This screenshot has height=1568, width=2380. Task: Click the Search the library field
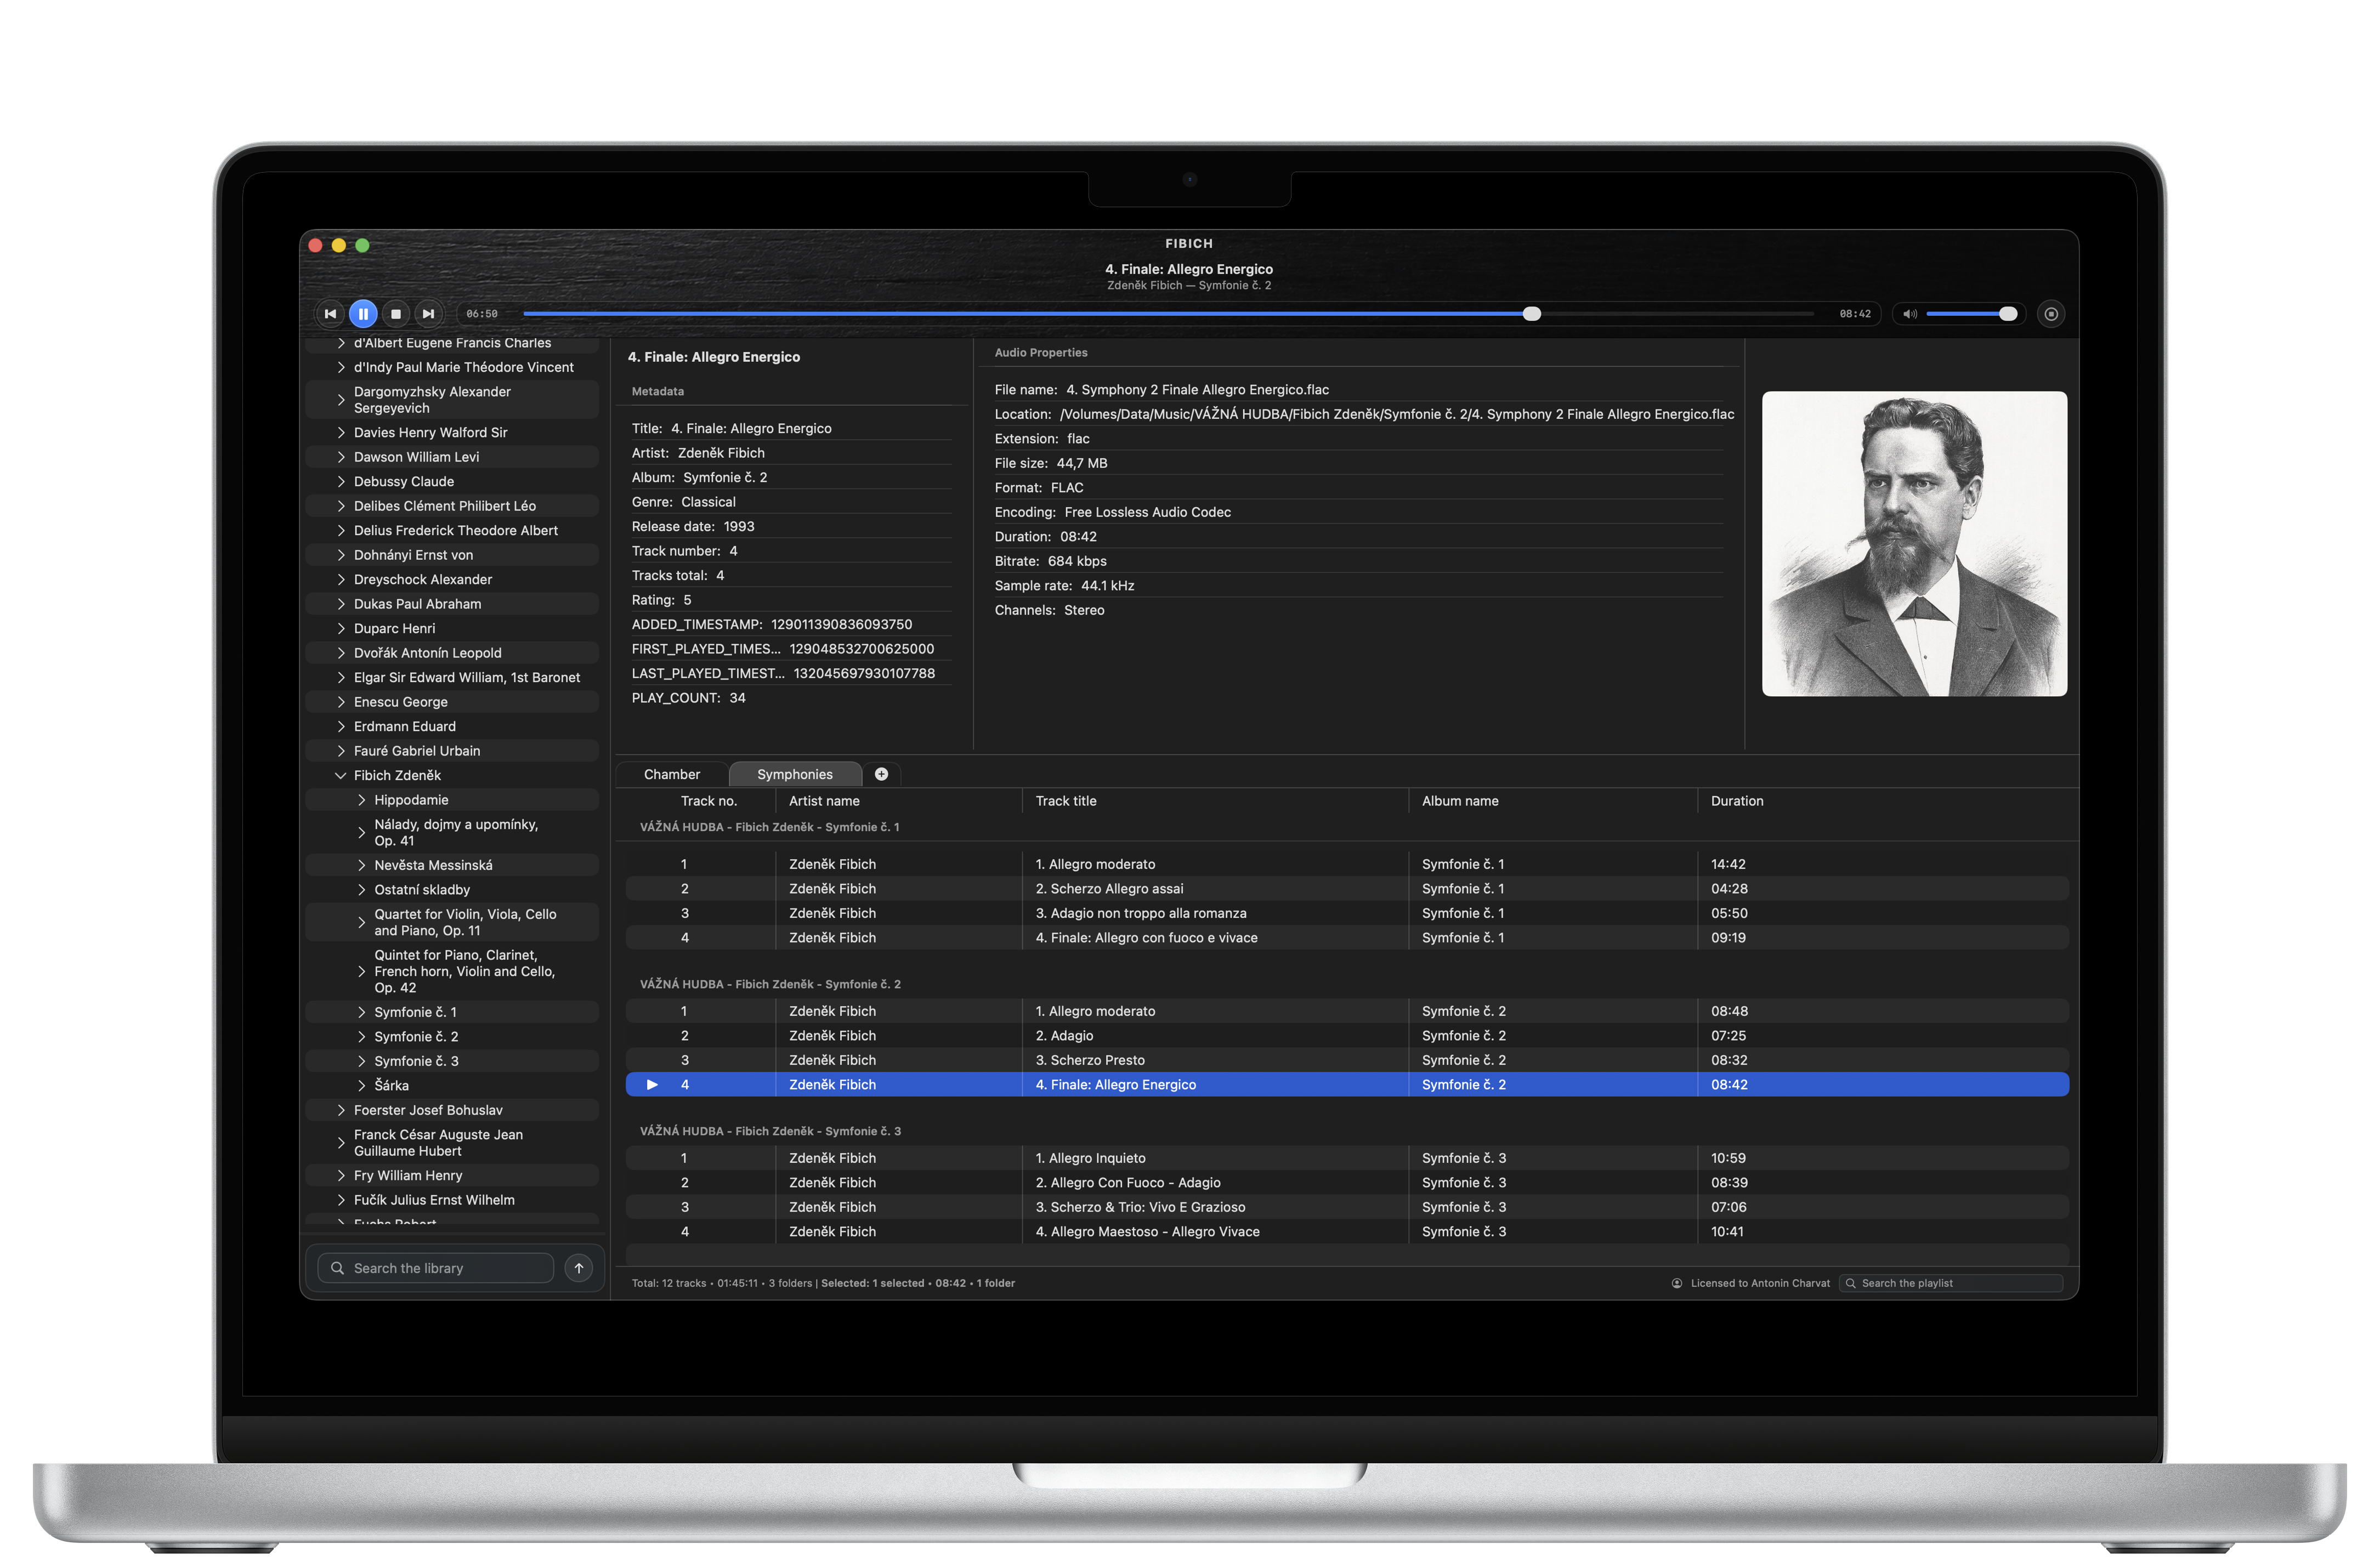pyautogui.click(x=435, y=1268)
